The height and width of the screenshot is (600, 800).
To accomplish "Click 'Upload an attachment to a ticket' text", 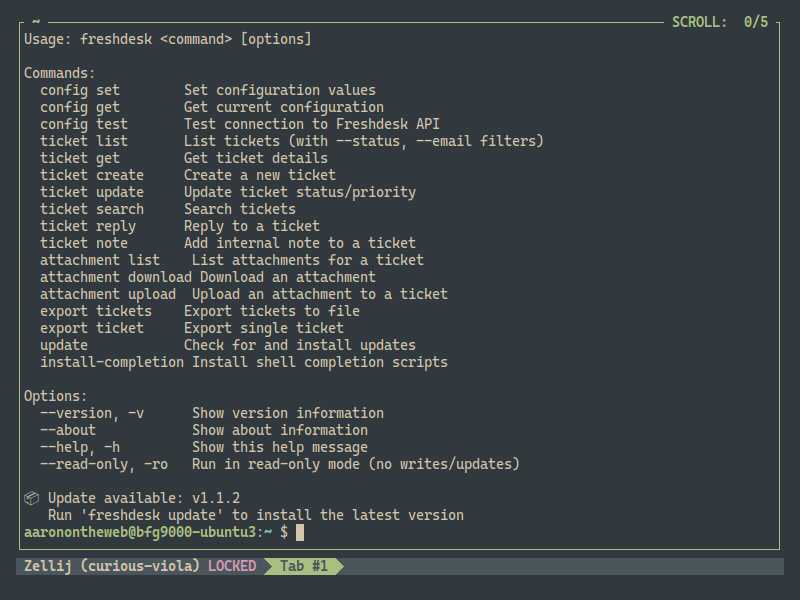I will tap(320, 294).
